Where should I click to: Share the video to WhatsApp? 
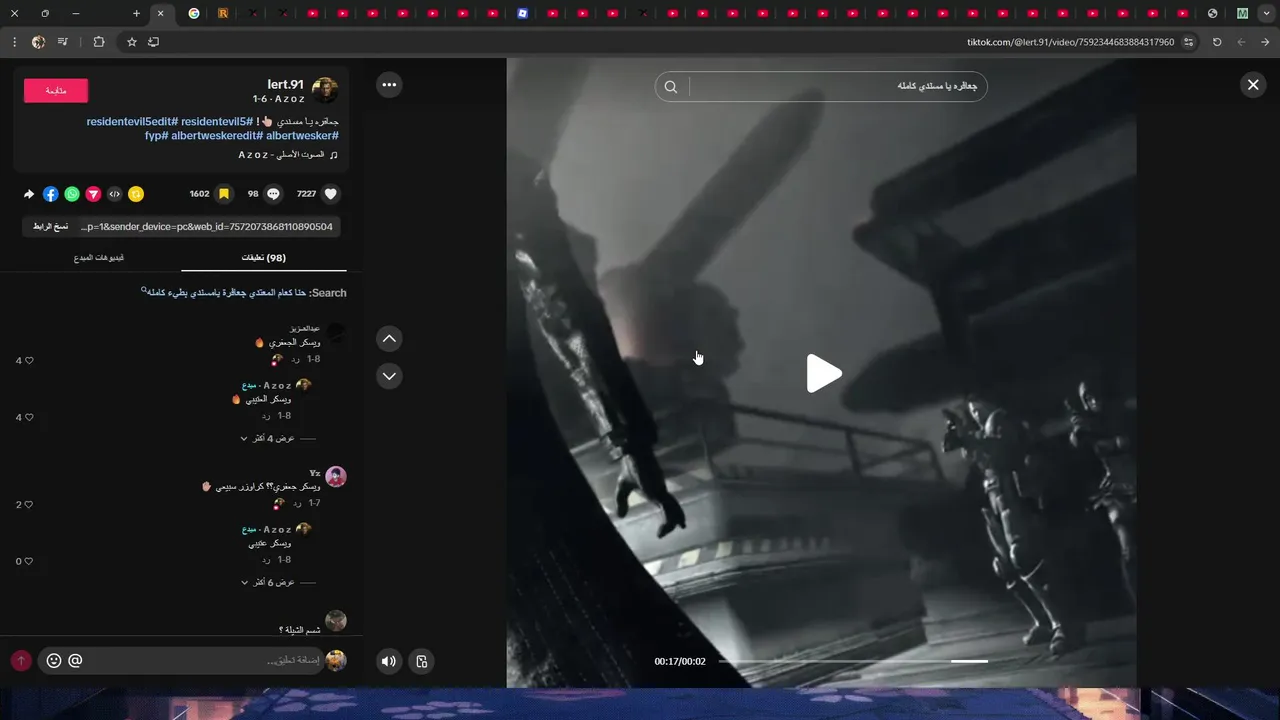pos(72,194)
